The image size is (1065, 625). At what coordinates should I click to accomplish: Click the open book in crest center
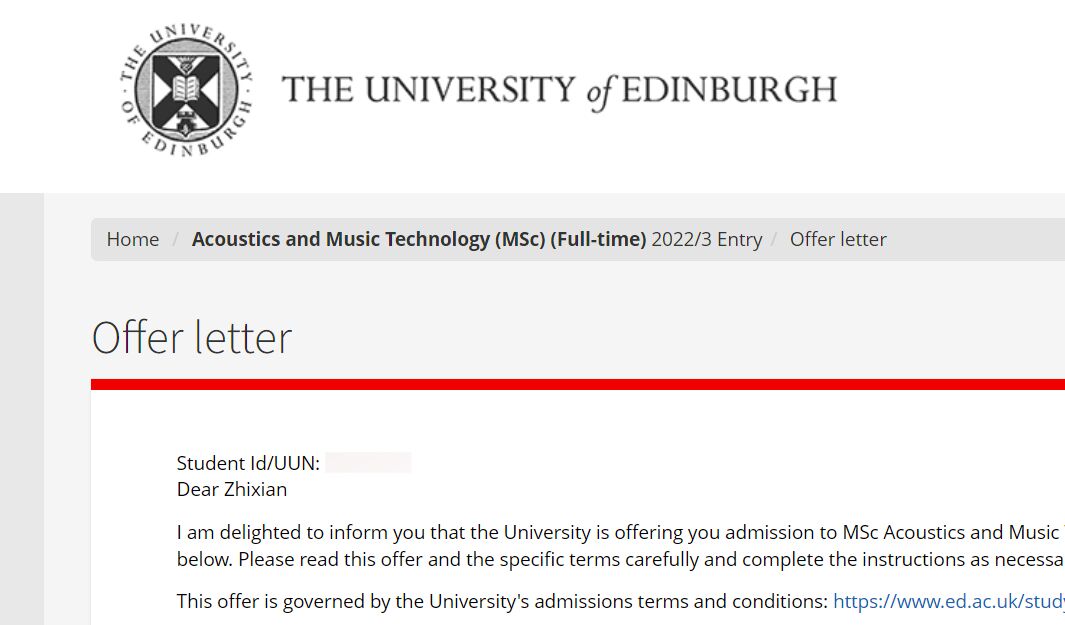click(186, 88)
